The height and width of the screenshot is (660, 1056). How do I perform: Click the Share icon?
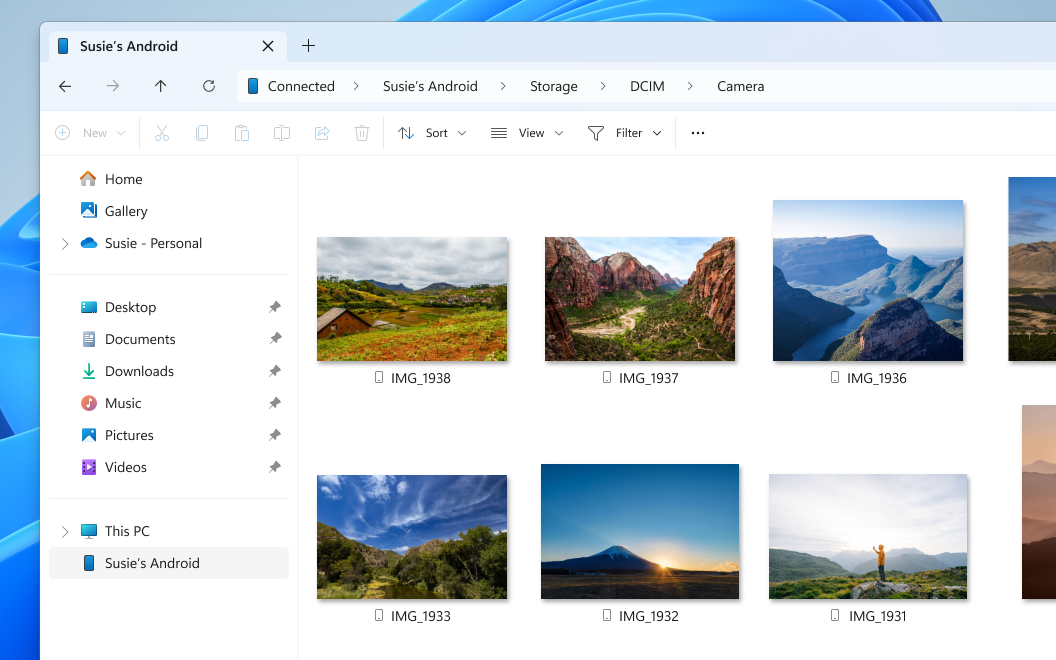point(321,132)
